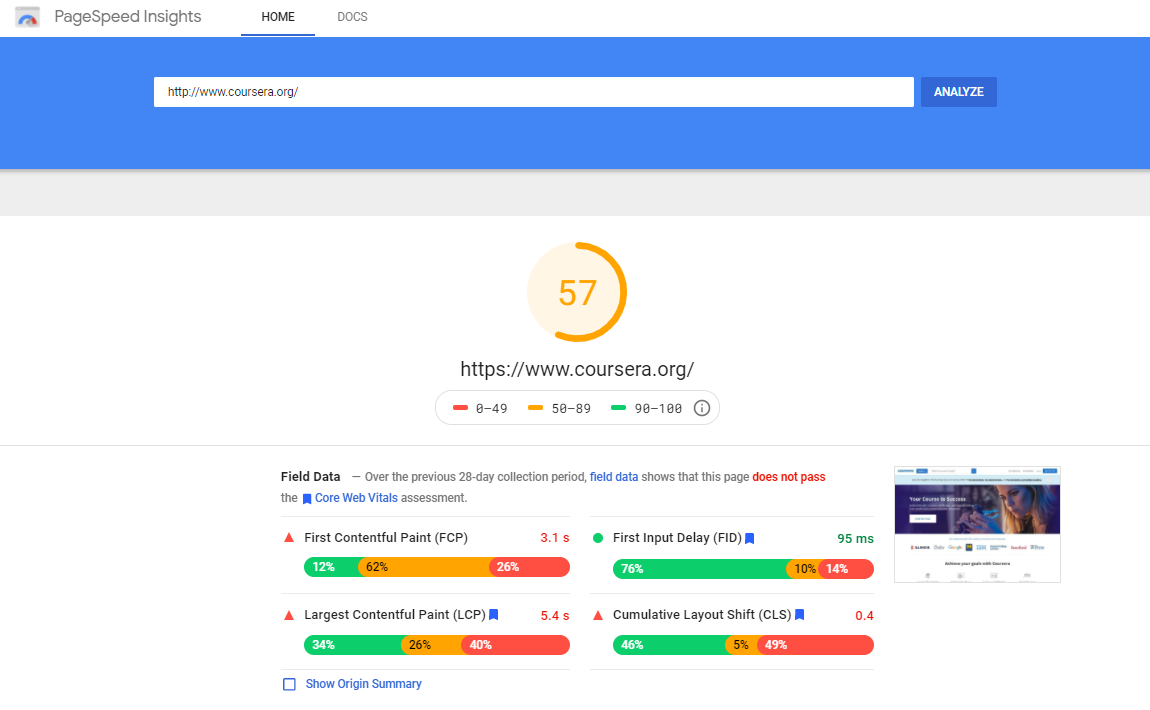Click the Largest Contentful Paint bookmark icon
The height and width of the screenshot is (710, 1150).
coord(494,615)
